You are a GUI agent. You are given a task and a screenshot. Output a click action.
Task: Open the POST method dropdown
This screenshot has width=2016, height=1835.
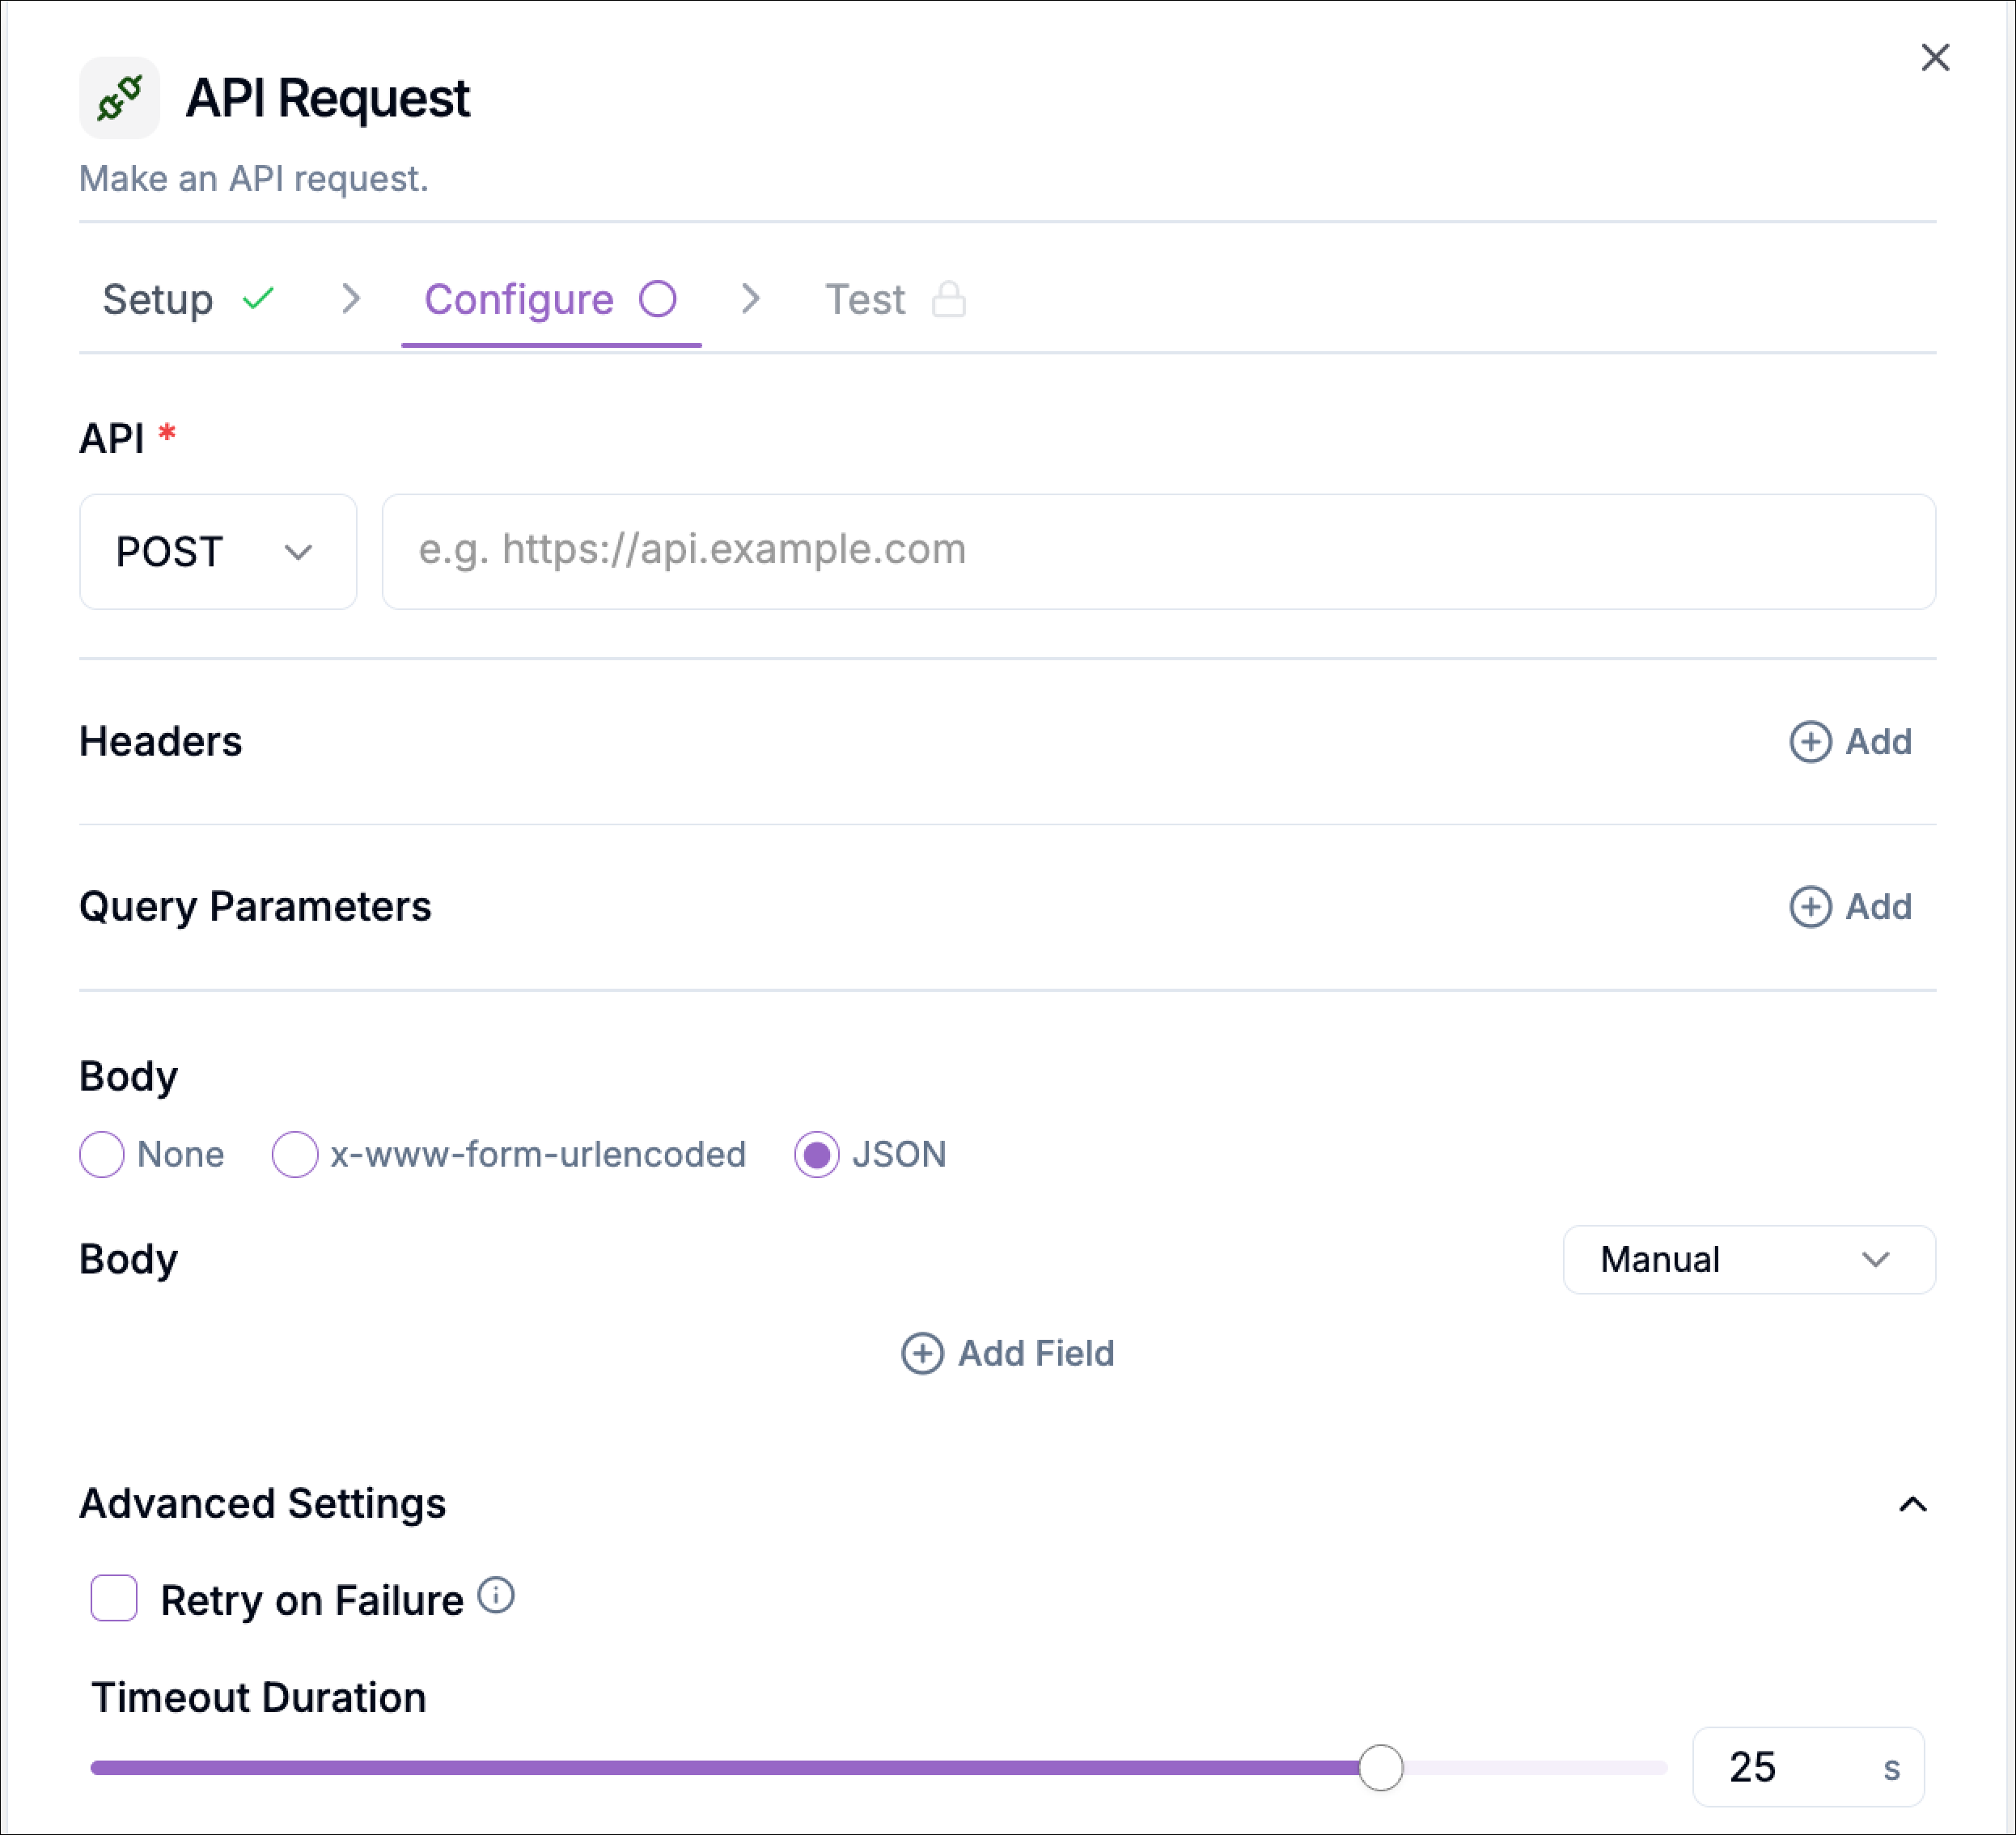(x=218, y=551)
